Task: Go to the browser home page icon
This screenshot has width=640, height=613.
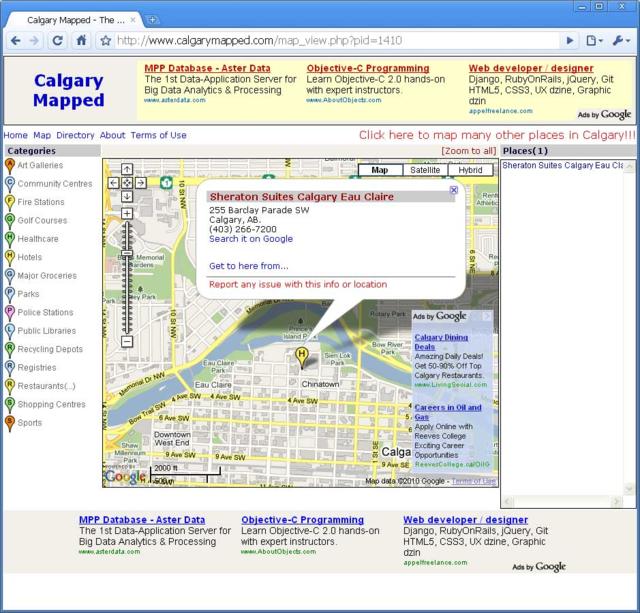Action: pos(82,40)
